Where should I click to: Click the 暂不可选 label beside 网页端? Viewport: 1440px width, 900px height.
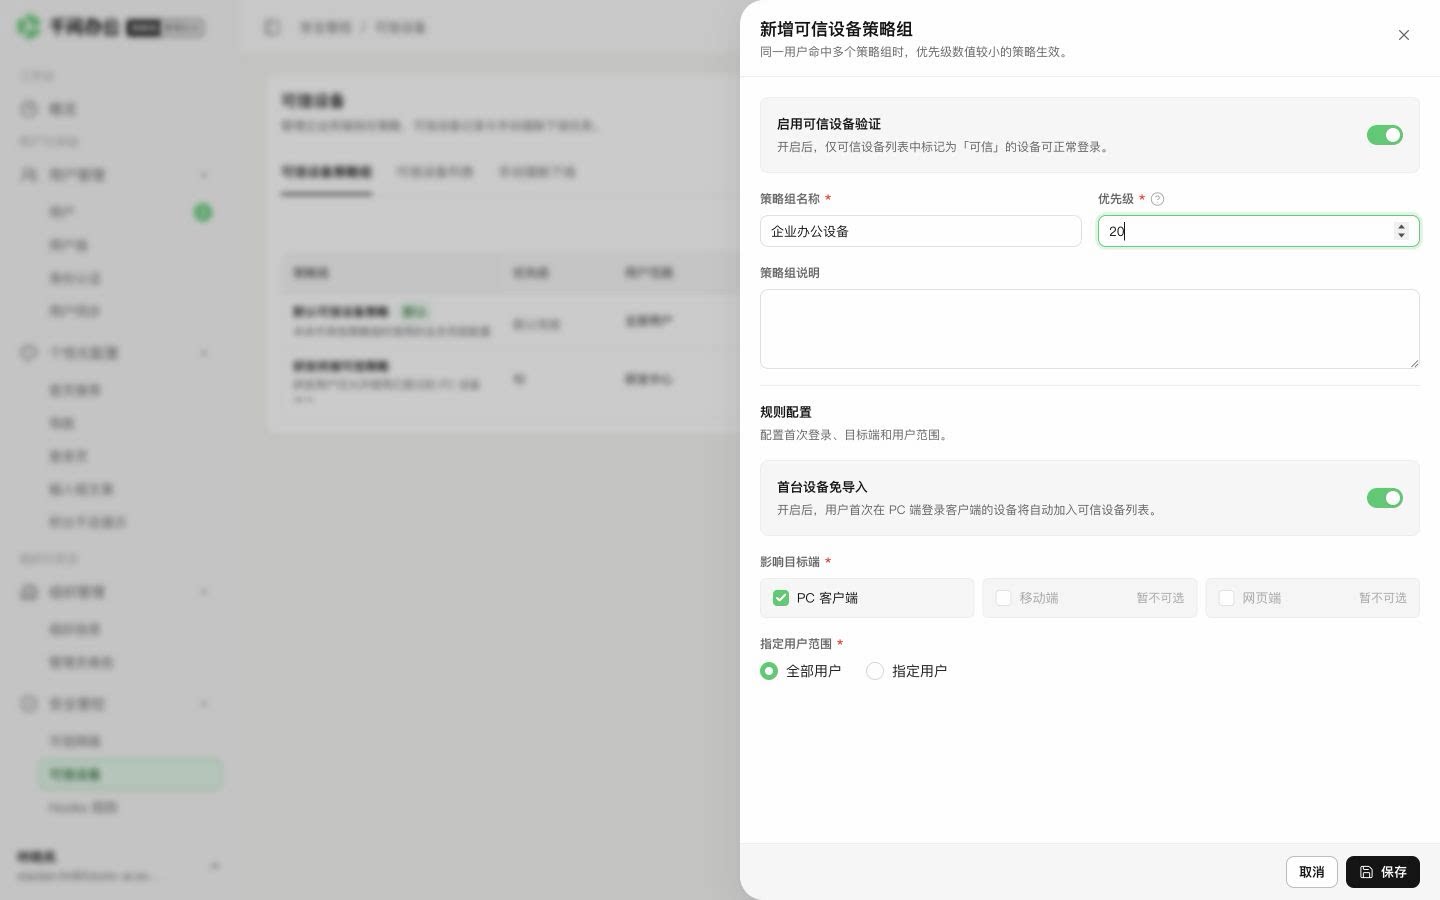coord(1383,598)
